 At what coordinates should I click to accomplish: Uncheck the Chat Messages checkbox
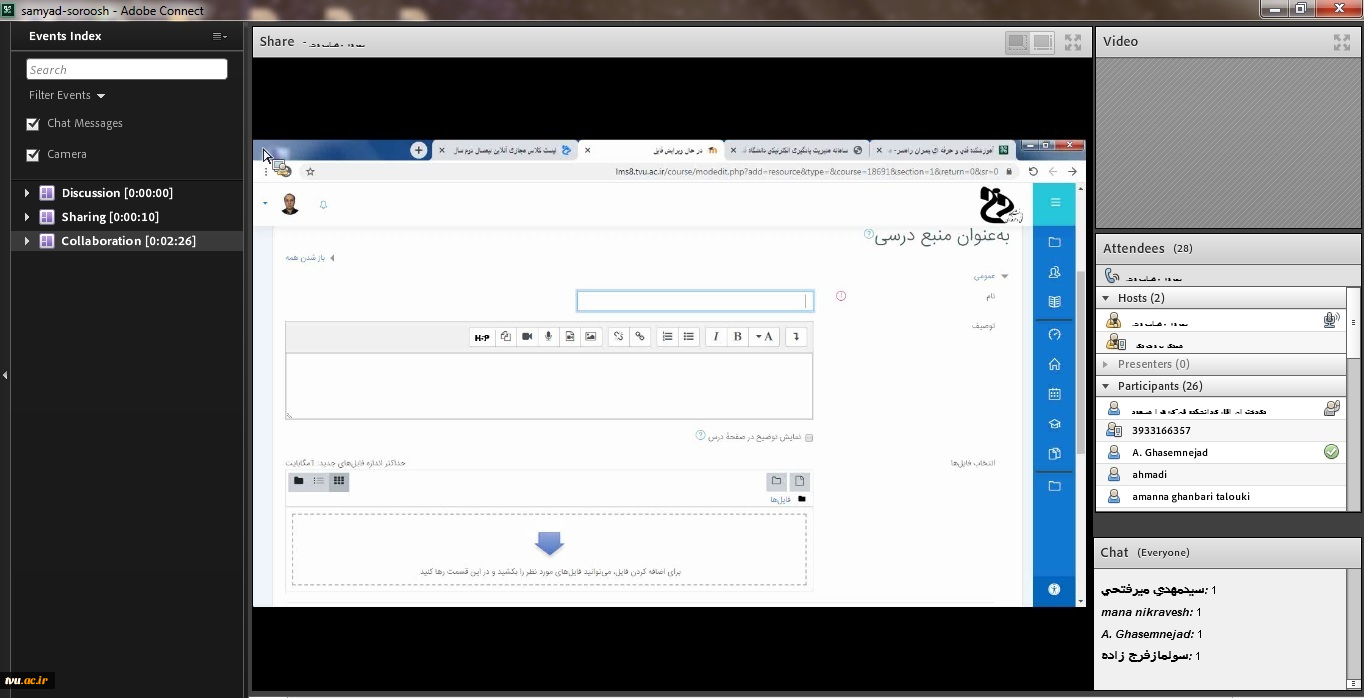pos(33,124)
